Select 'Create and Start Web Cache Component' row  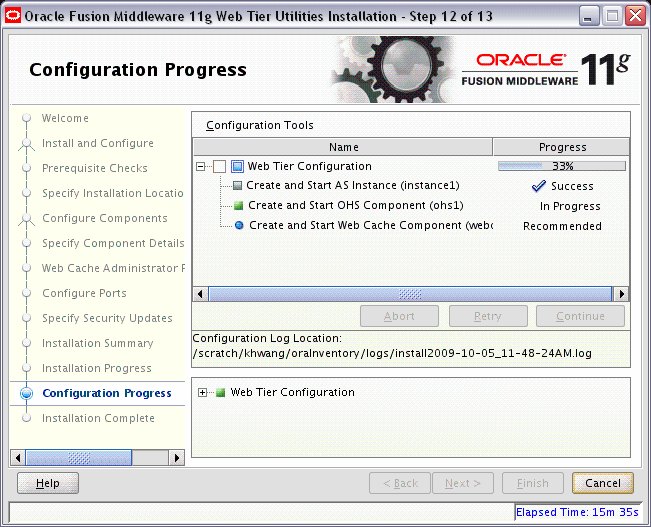[371, 225]
